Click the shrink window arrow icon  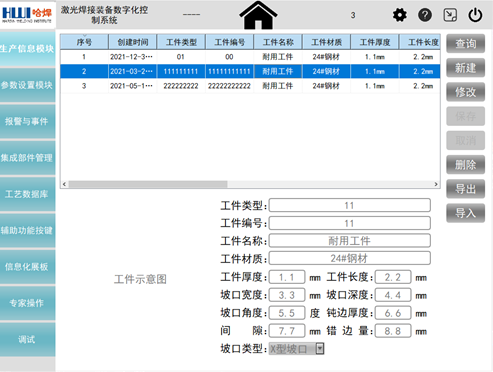point(450,15)
